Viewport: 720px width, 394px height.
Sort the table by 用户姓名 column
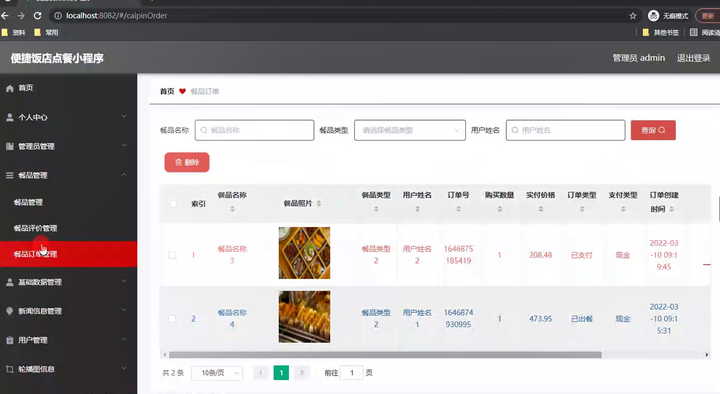pyautogui.click(x=417, y=209)
